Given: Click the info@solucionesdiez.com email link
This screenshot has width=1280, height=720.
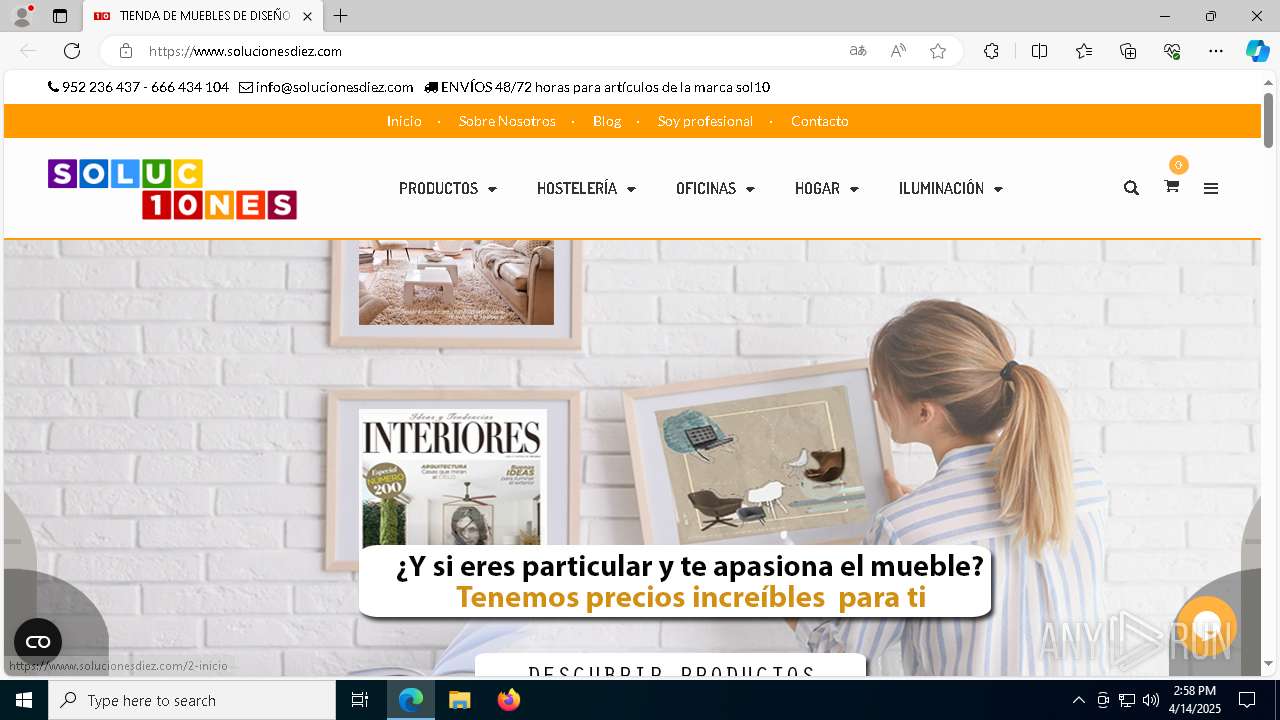Looking at the screenshot, I should [334, 87].
